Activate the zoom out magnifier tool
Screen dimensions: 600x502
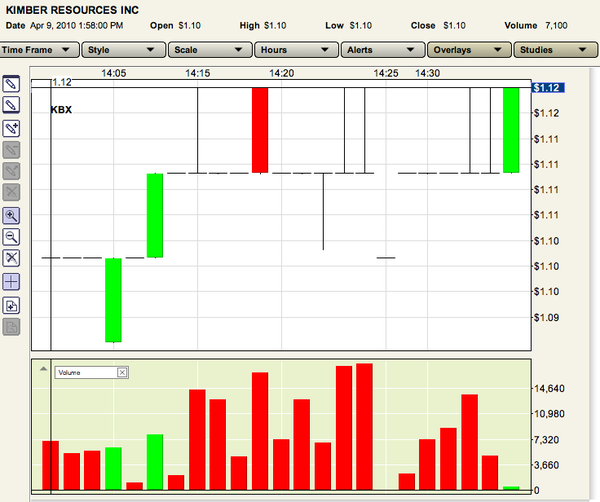pos(11,237)
